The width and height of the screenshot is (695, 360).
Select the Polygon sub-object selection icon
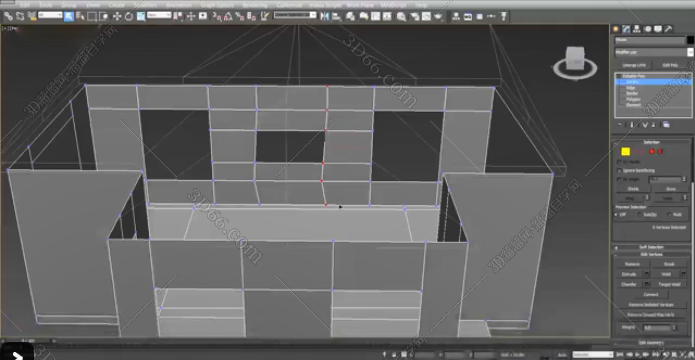pyautogui.click(x=652, y=152)
